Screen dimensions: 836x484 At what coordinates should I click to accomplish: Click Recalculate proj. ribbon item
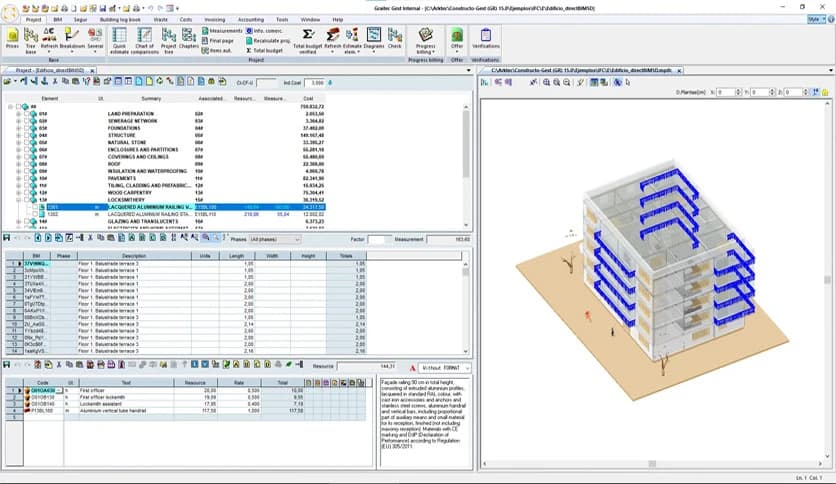[268, 41]
